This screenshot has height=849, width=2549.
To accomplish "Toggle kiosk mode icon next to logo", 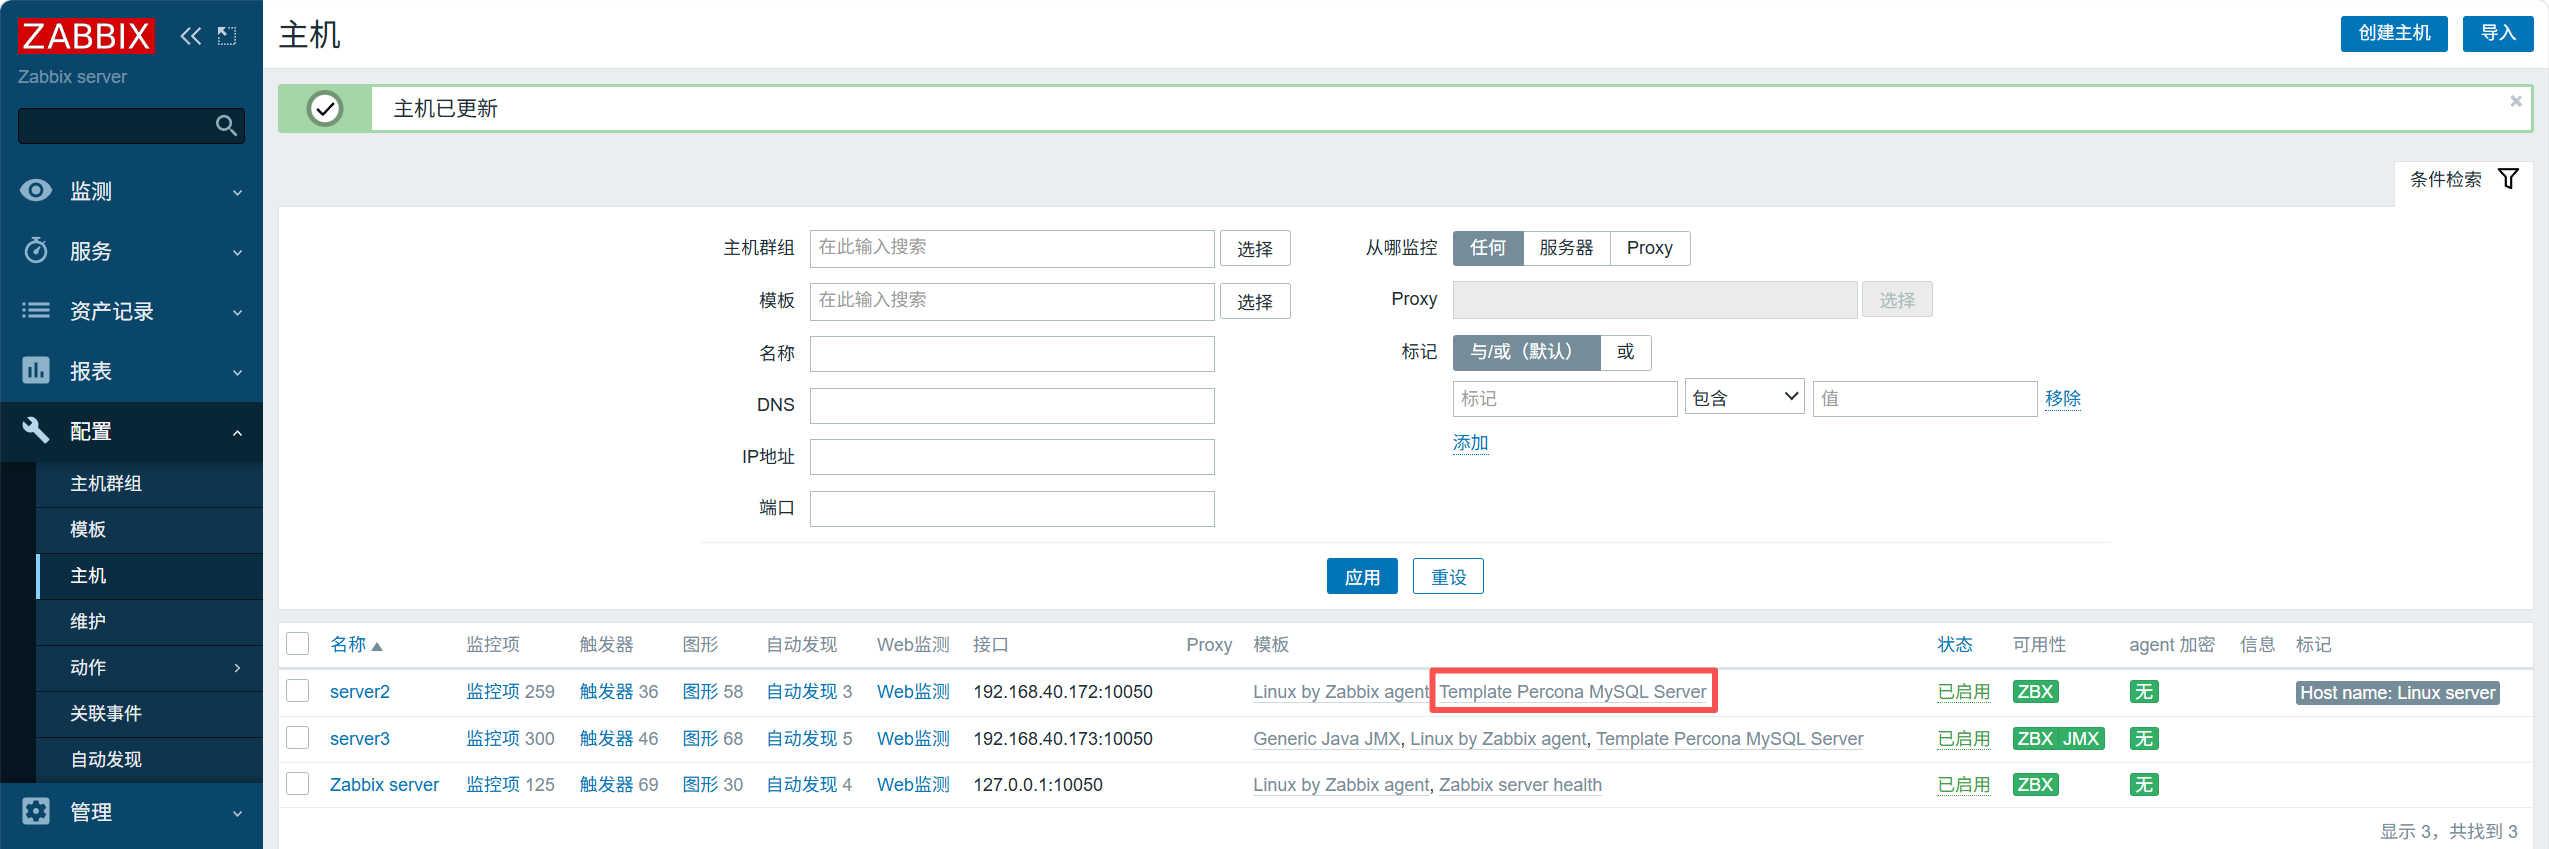I will tap(227, 36).
